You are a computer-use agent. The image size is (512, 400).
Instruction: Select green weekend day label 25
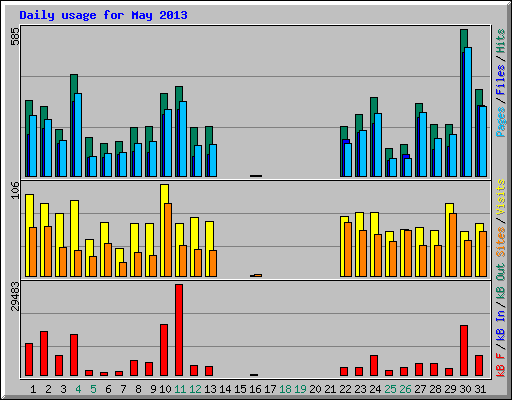(390, 389)
